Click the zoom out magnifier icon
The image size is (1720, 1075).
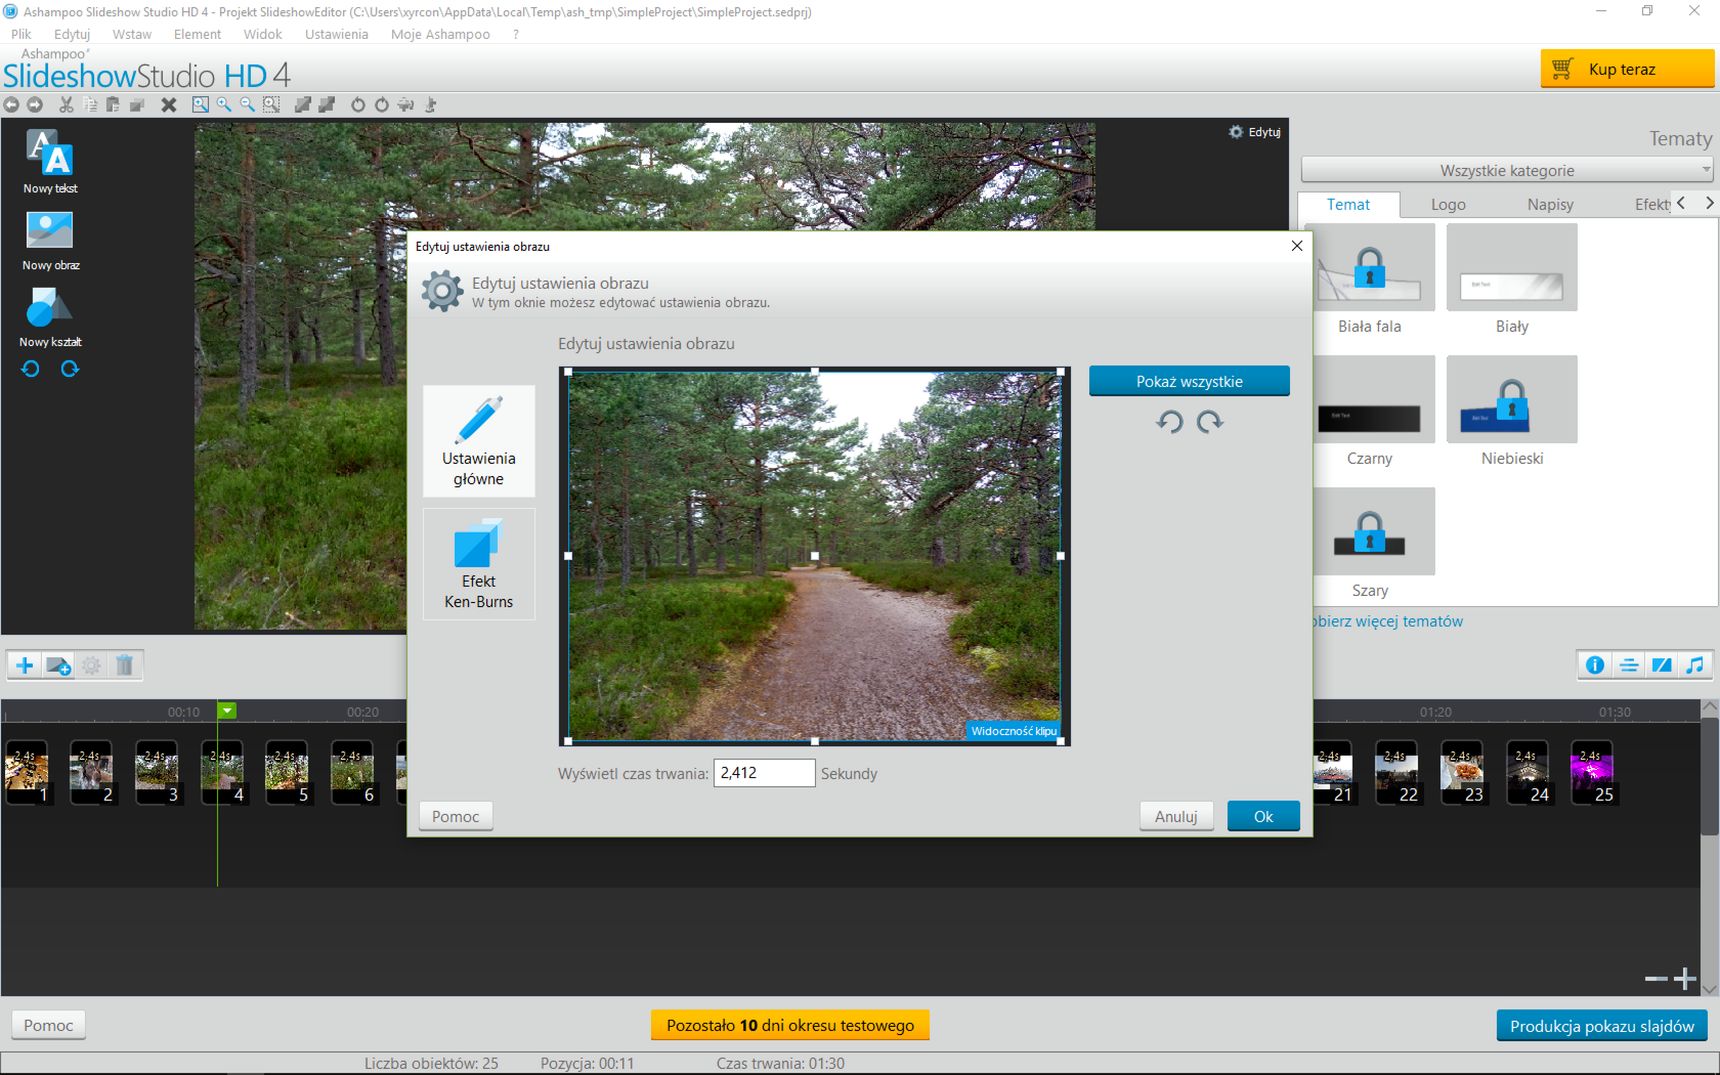pos(247,104)
